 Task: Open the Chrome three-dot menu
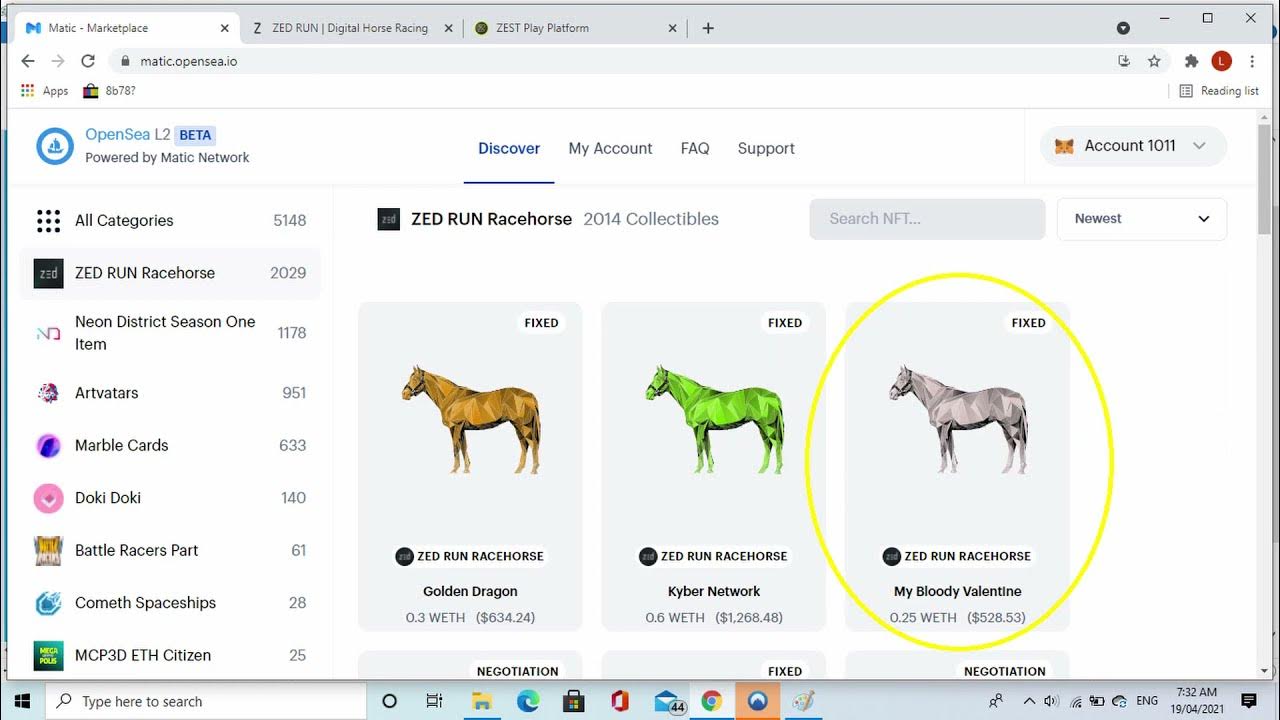1252,61
